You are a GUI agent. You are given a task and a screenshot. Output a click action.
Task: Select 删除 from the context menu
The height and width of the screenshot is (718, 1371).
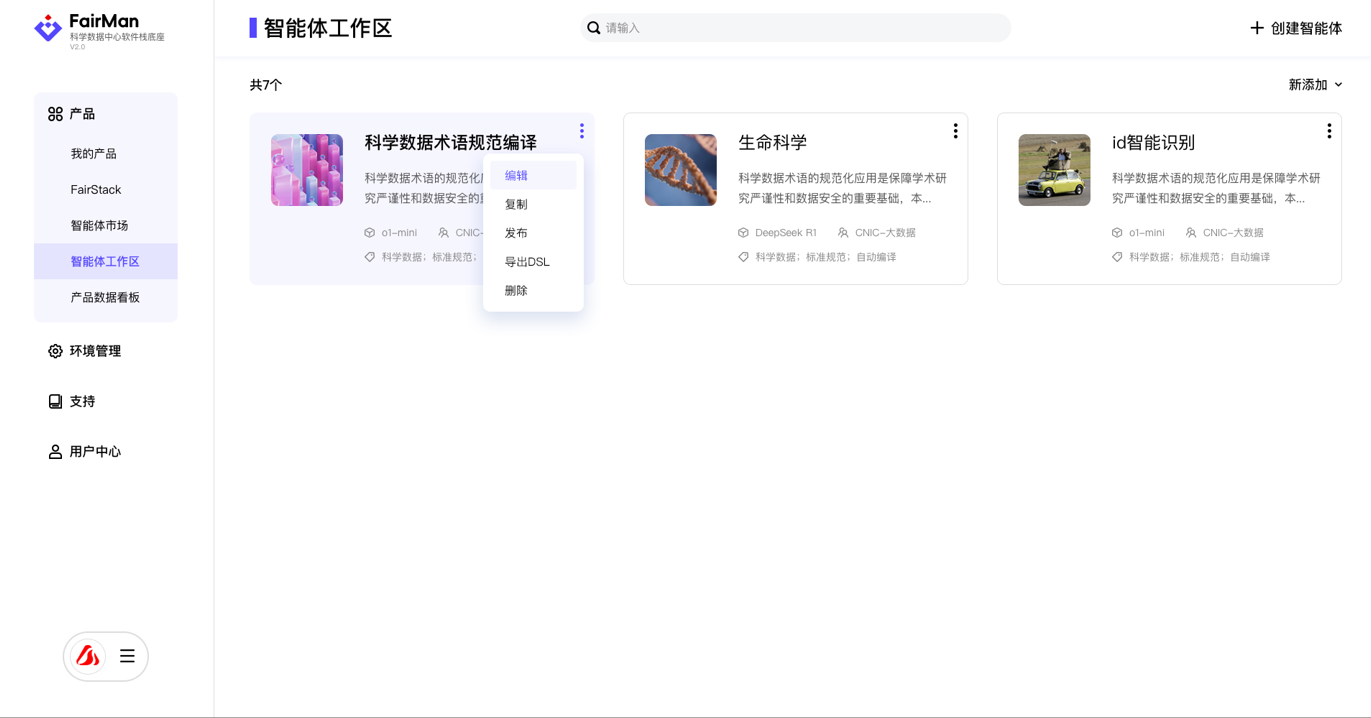tap(516, 291)
